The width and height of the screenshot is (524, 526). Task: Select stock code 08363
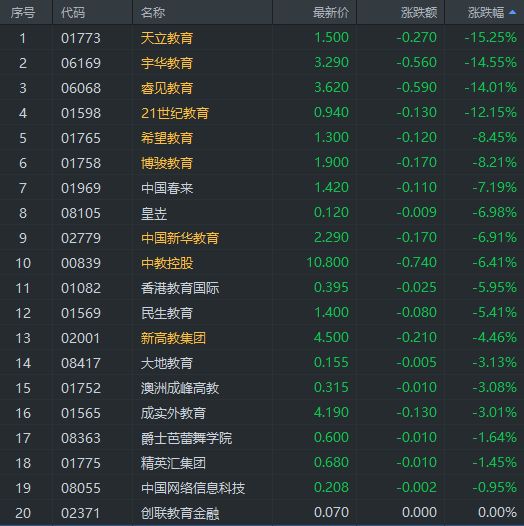point(81,438)
